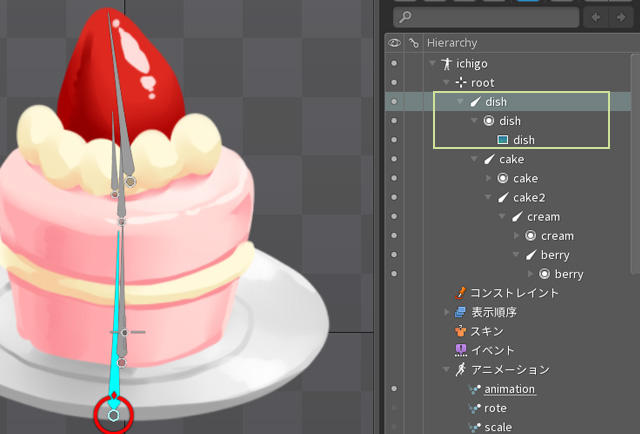Click the orange スキン skin icon

tap(460, 331)
